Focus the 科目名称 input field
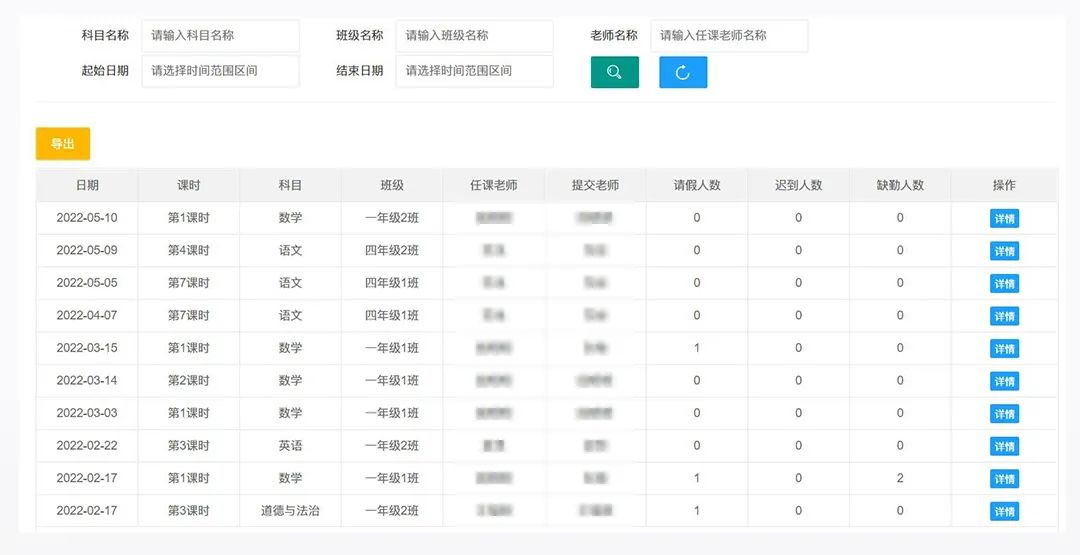This screenshot has width=1080, height=555. pyautogui.click(x=220, y=36)
